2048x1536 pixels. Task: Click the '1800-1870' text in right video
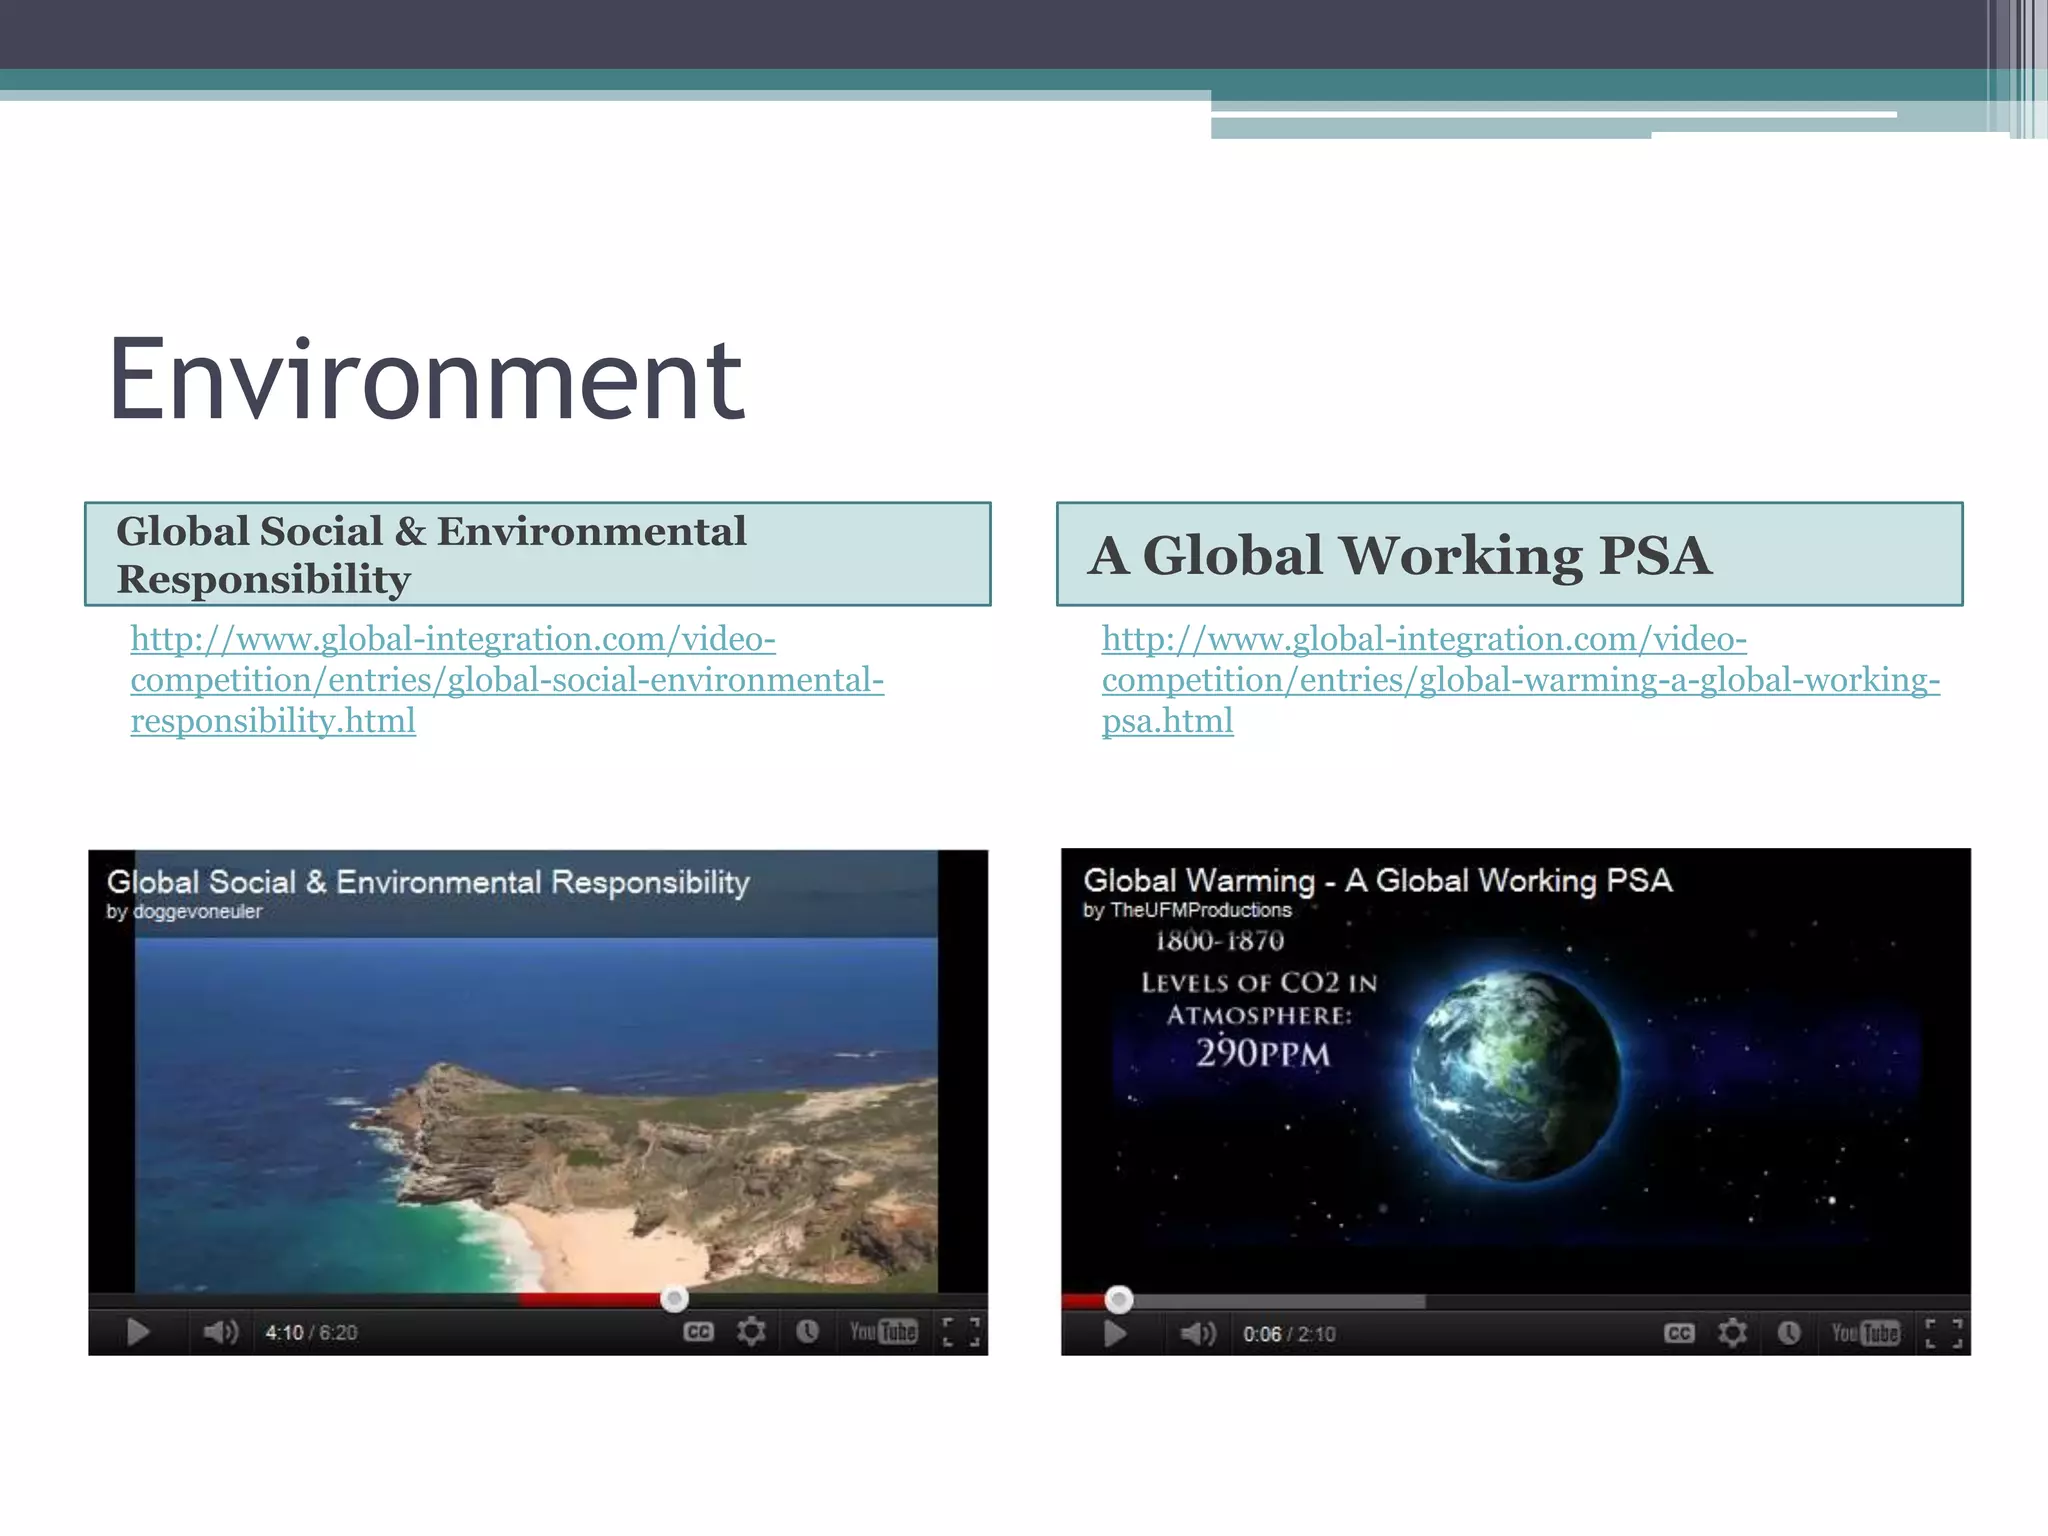coord(1219,941)
